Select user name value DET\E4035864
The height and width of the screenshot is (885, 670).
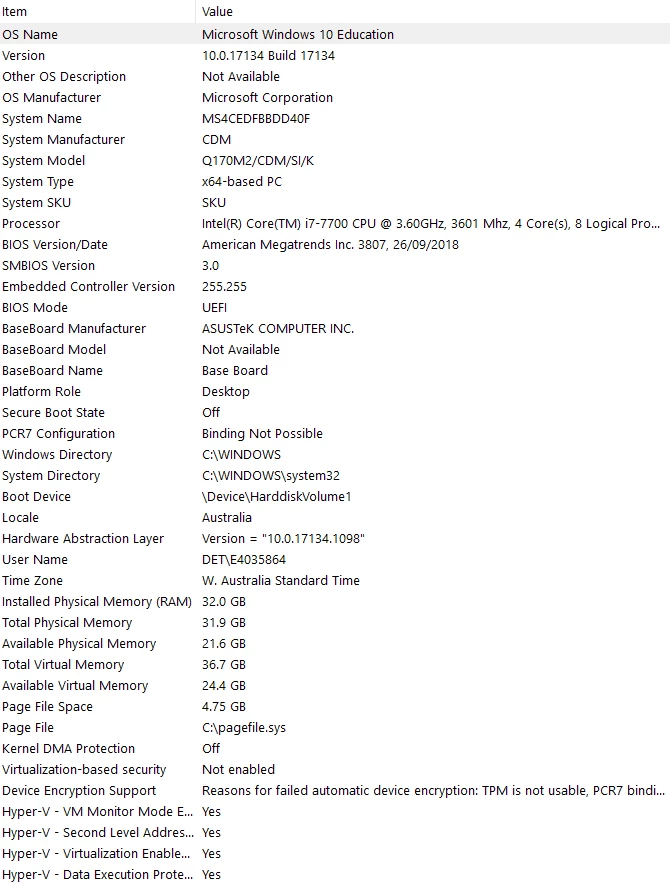coord(244,559)
